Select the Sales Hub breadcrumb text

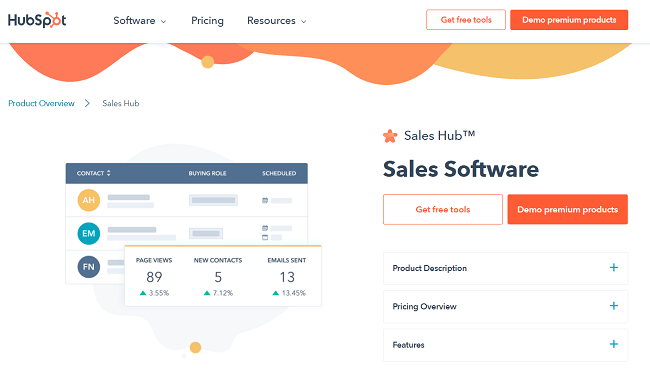121,103
